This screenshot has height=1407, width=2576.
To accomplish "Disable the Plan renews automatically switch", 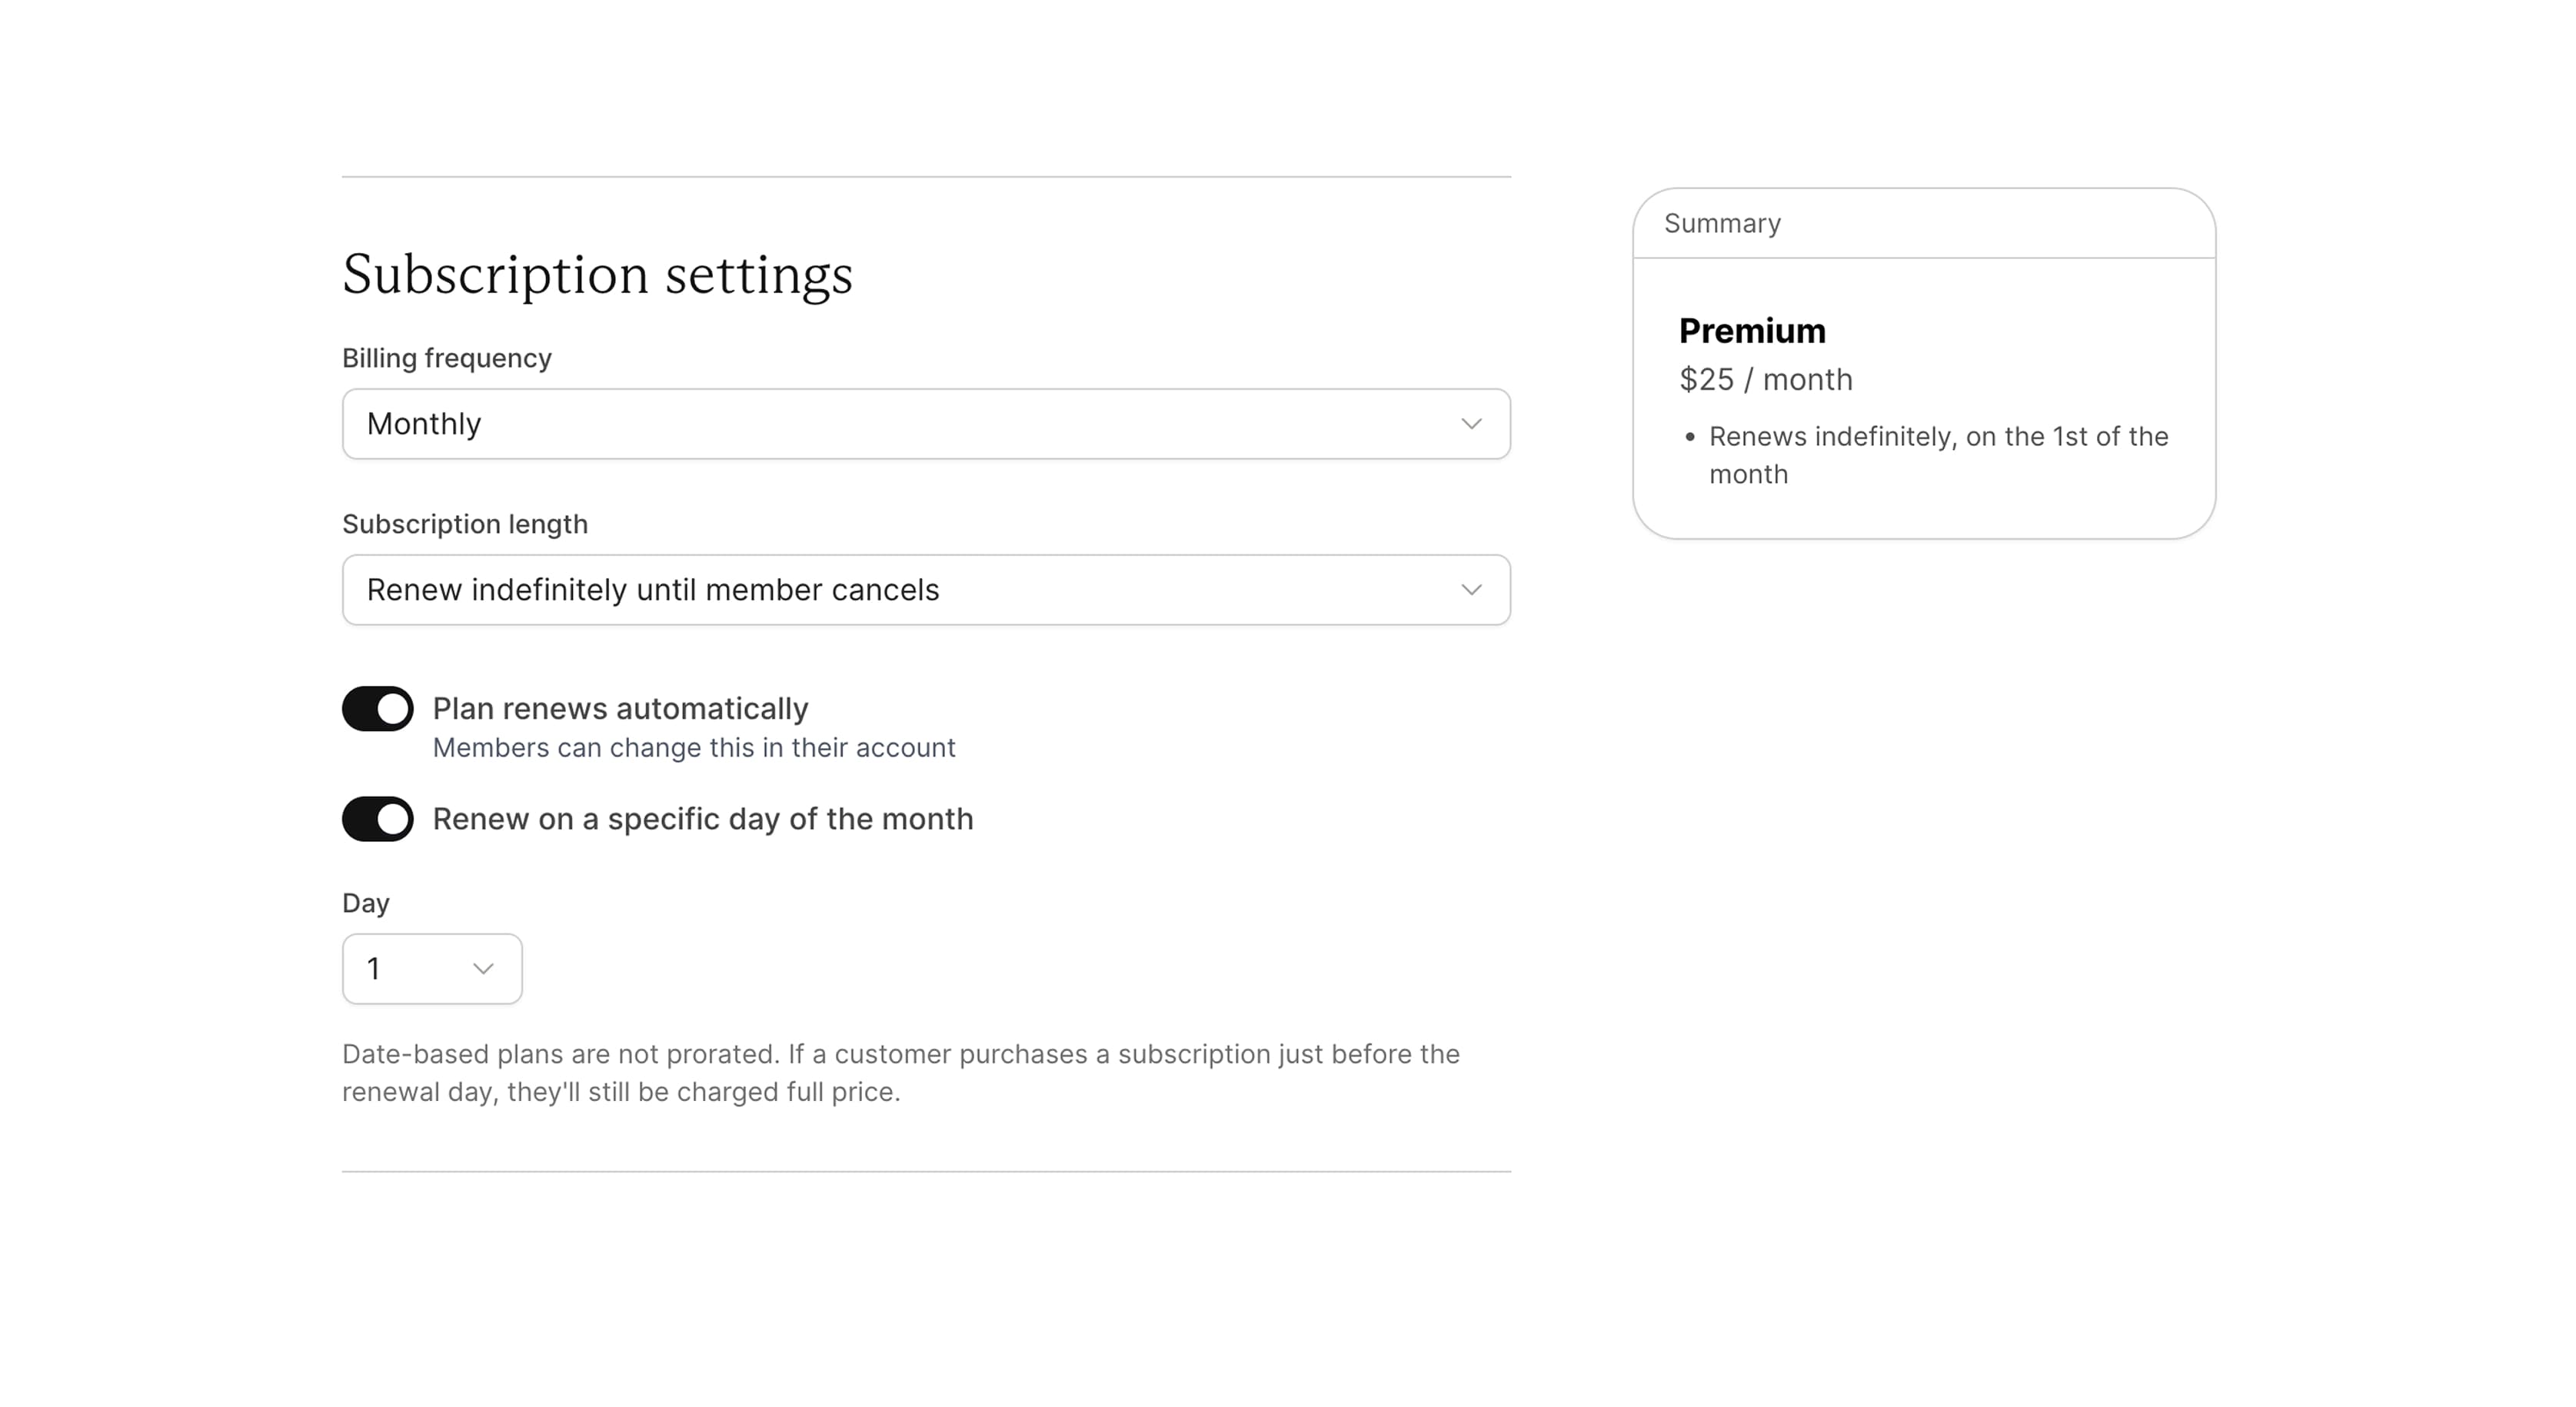I will pos(378,709).
